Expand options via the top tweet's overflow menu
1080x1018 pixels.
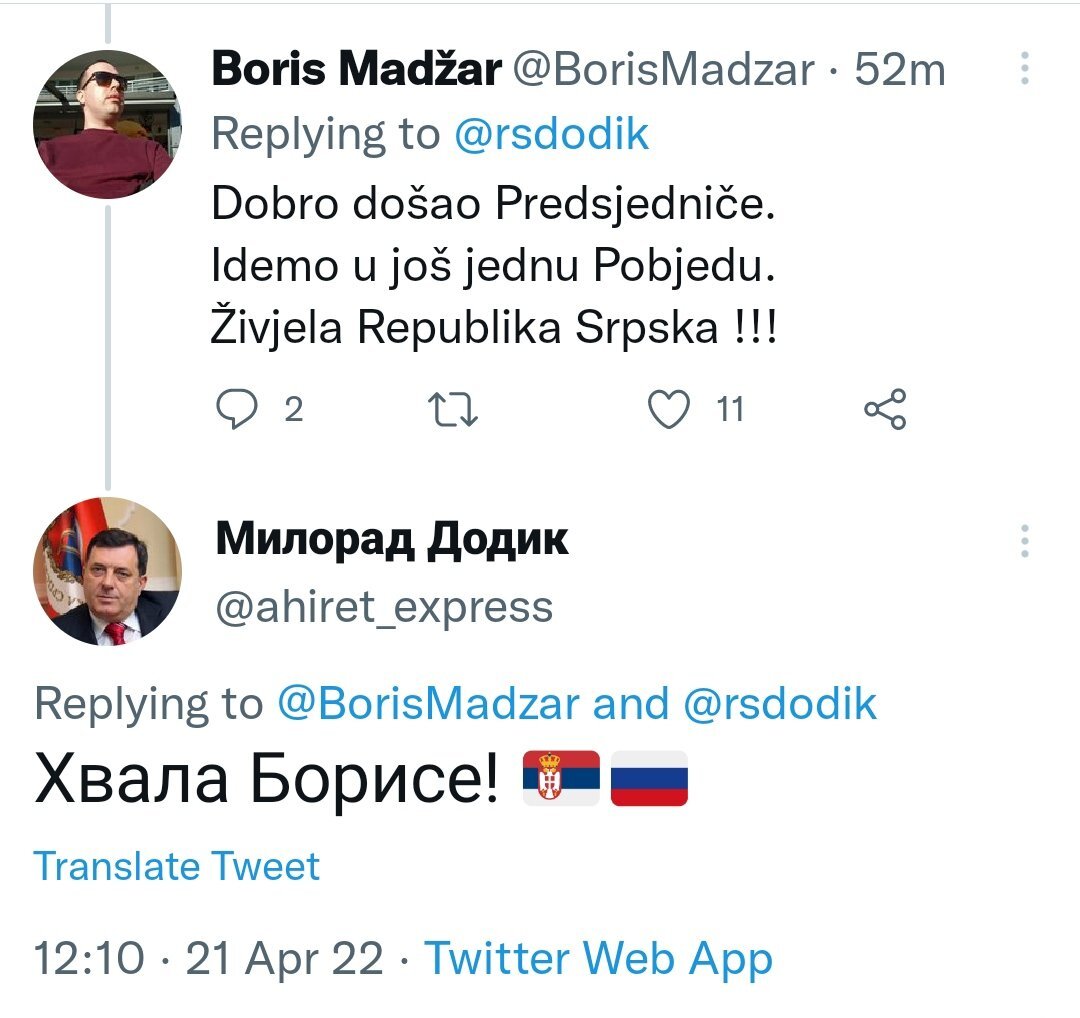[1022, 67]
